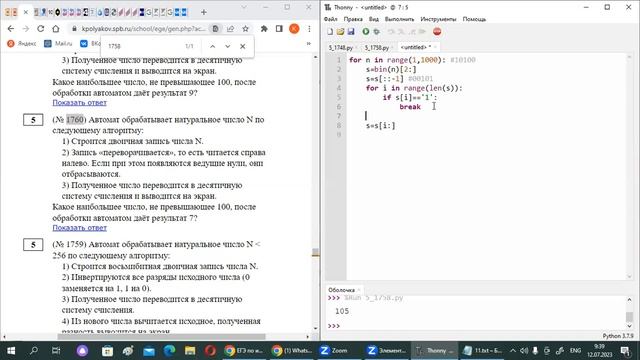Open the Инструменты menu in Thonny

tap(438, 19)
